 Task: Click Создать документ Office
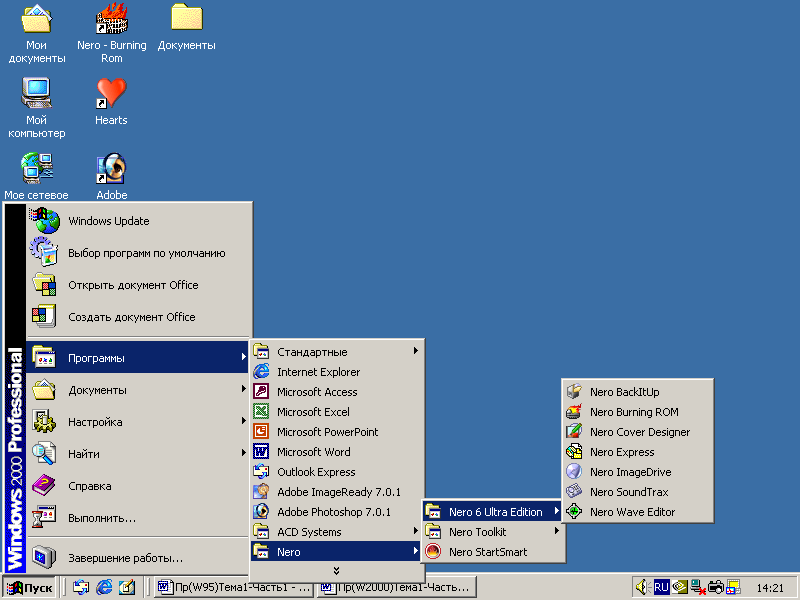click(x=138, y=317)
